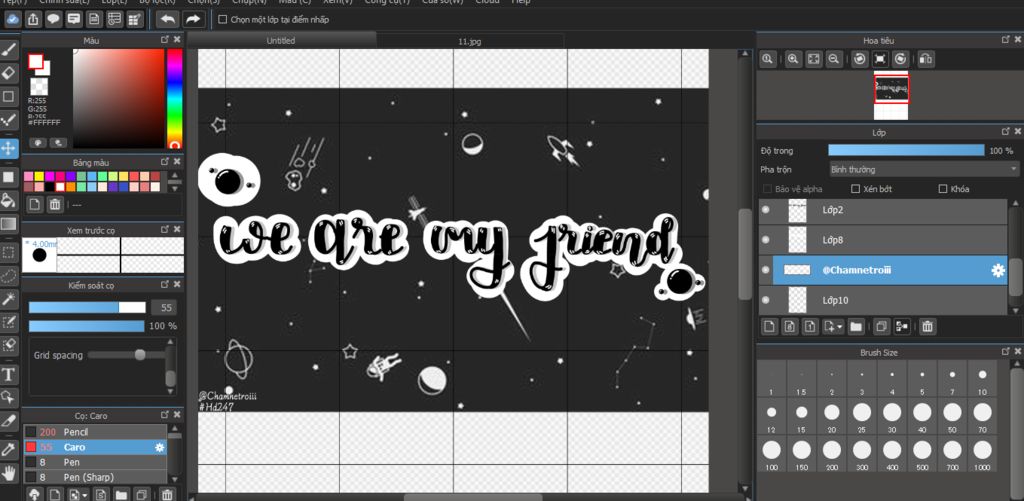Choose brush size 12 preset
Screen dimensions: 1024x501
[771, 417]
